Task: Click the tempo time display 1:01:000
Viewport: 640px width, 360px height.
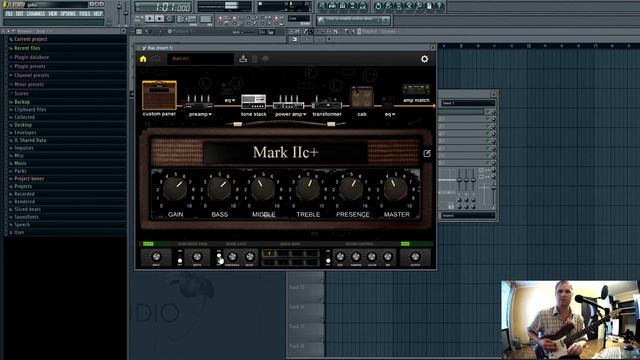Action: 163,7
